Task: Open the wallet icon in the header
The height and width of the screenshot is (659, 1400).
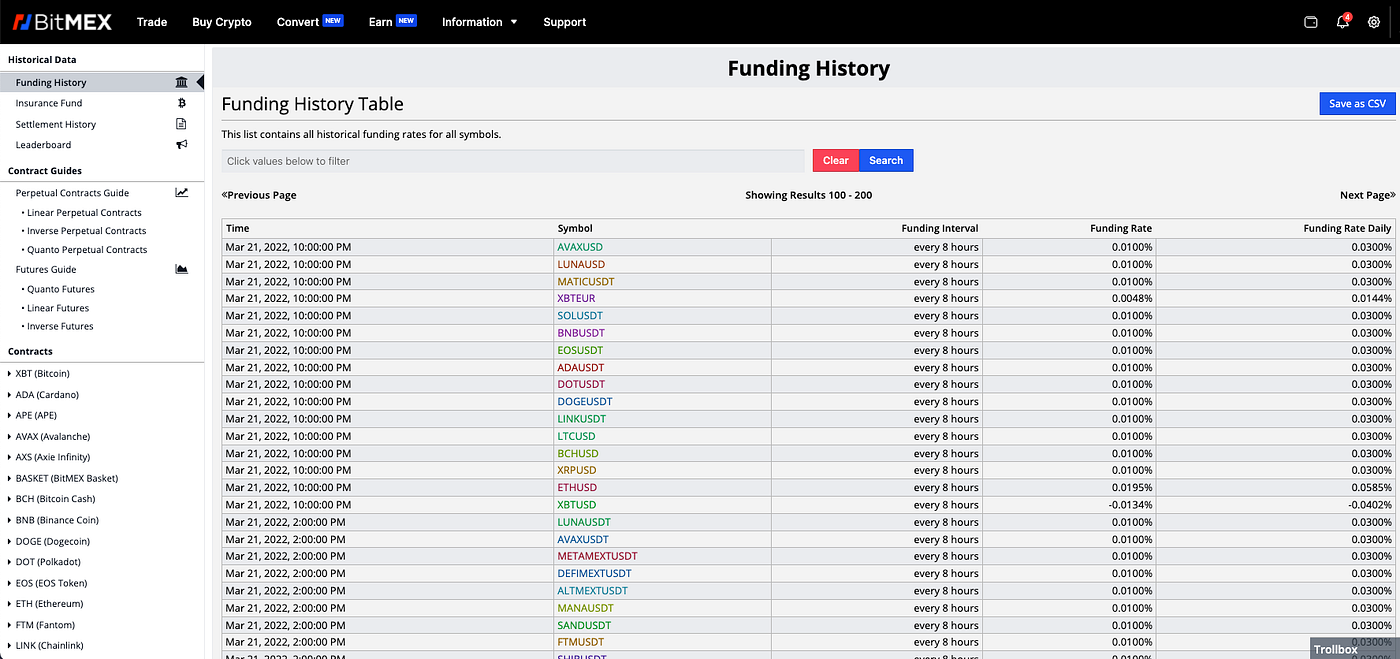Action: 1311,22
